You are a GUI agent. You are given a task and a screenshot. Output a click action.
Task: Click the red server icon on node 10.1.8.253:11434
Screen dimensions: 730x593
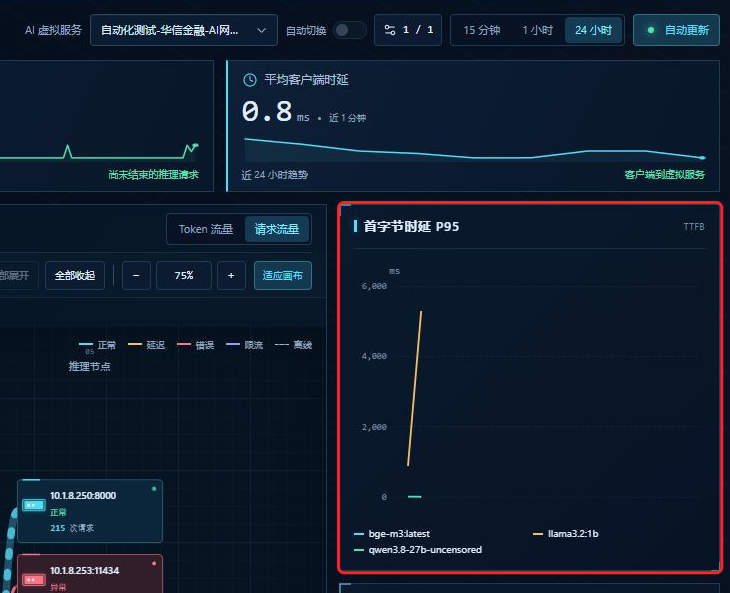point(34,580)
